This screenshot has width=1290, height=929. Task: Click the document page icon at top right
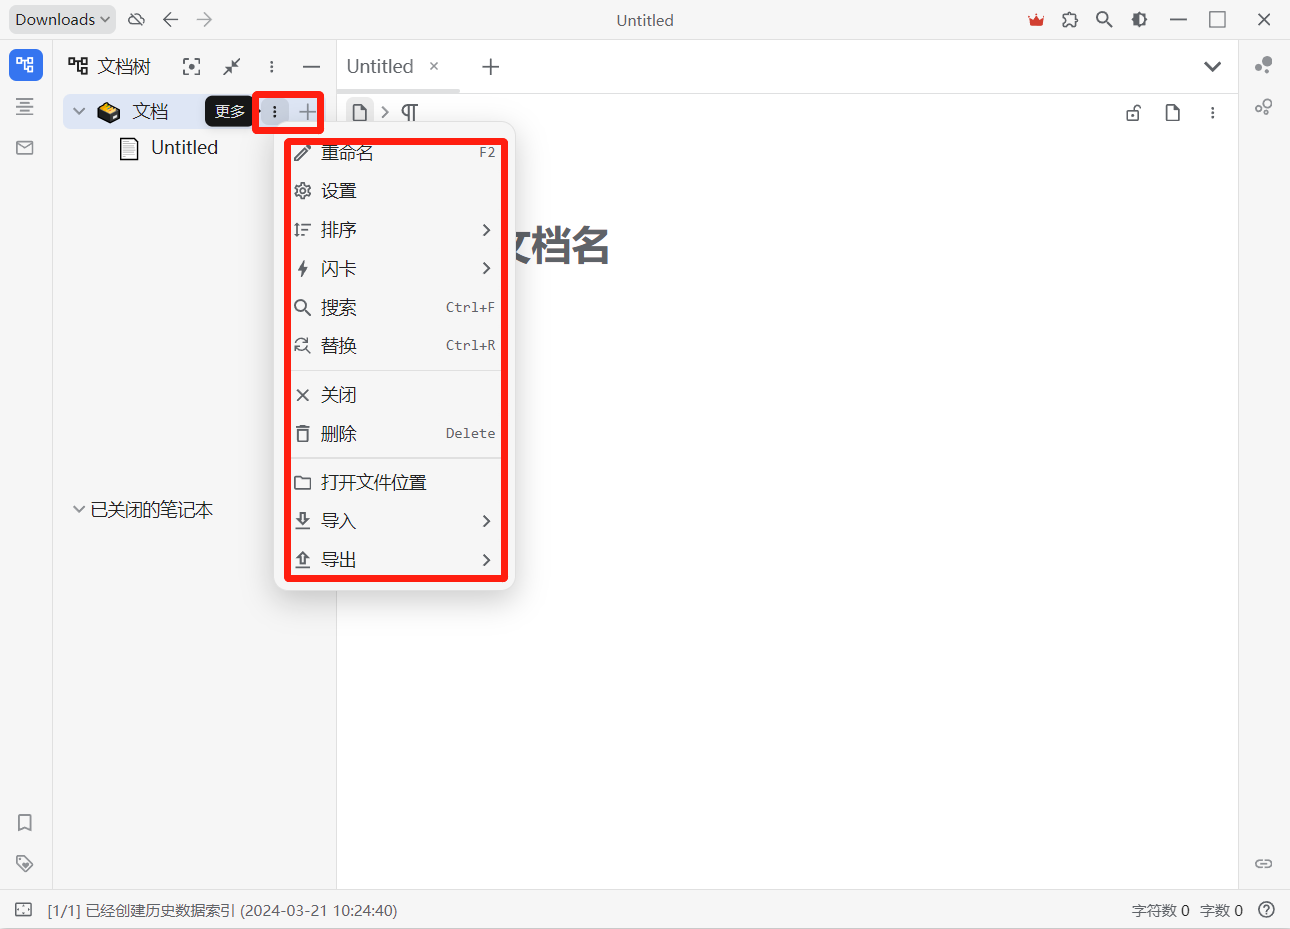click(1173, 113)
